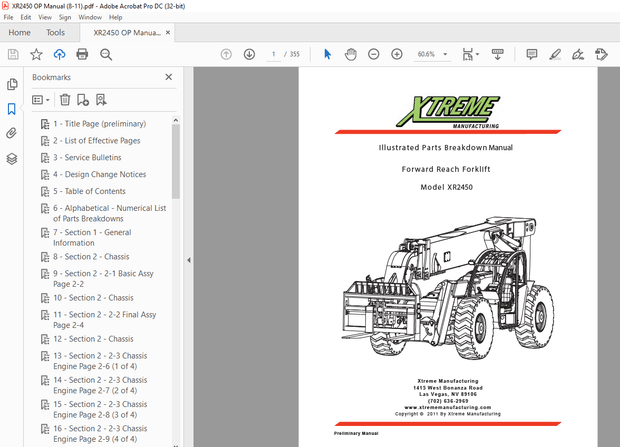620x447 pixels.
Task: Click the Save file icon
Action: [13, 54]
